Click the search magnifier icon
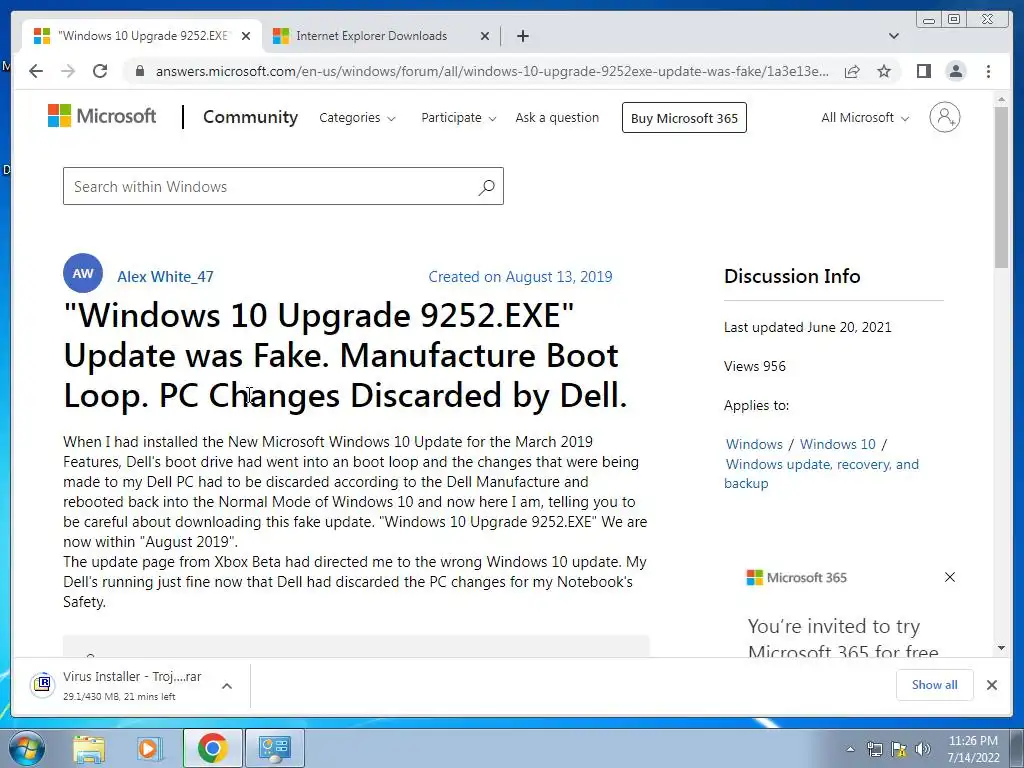Screen dimensions: 1024x768 click(x=487, y=187)
